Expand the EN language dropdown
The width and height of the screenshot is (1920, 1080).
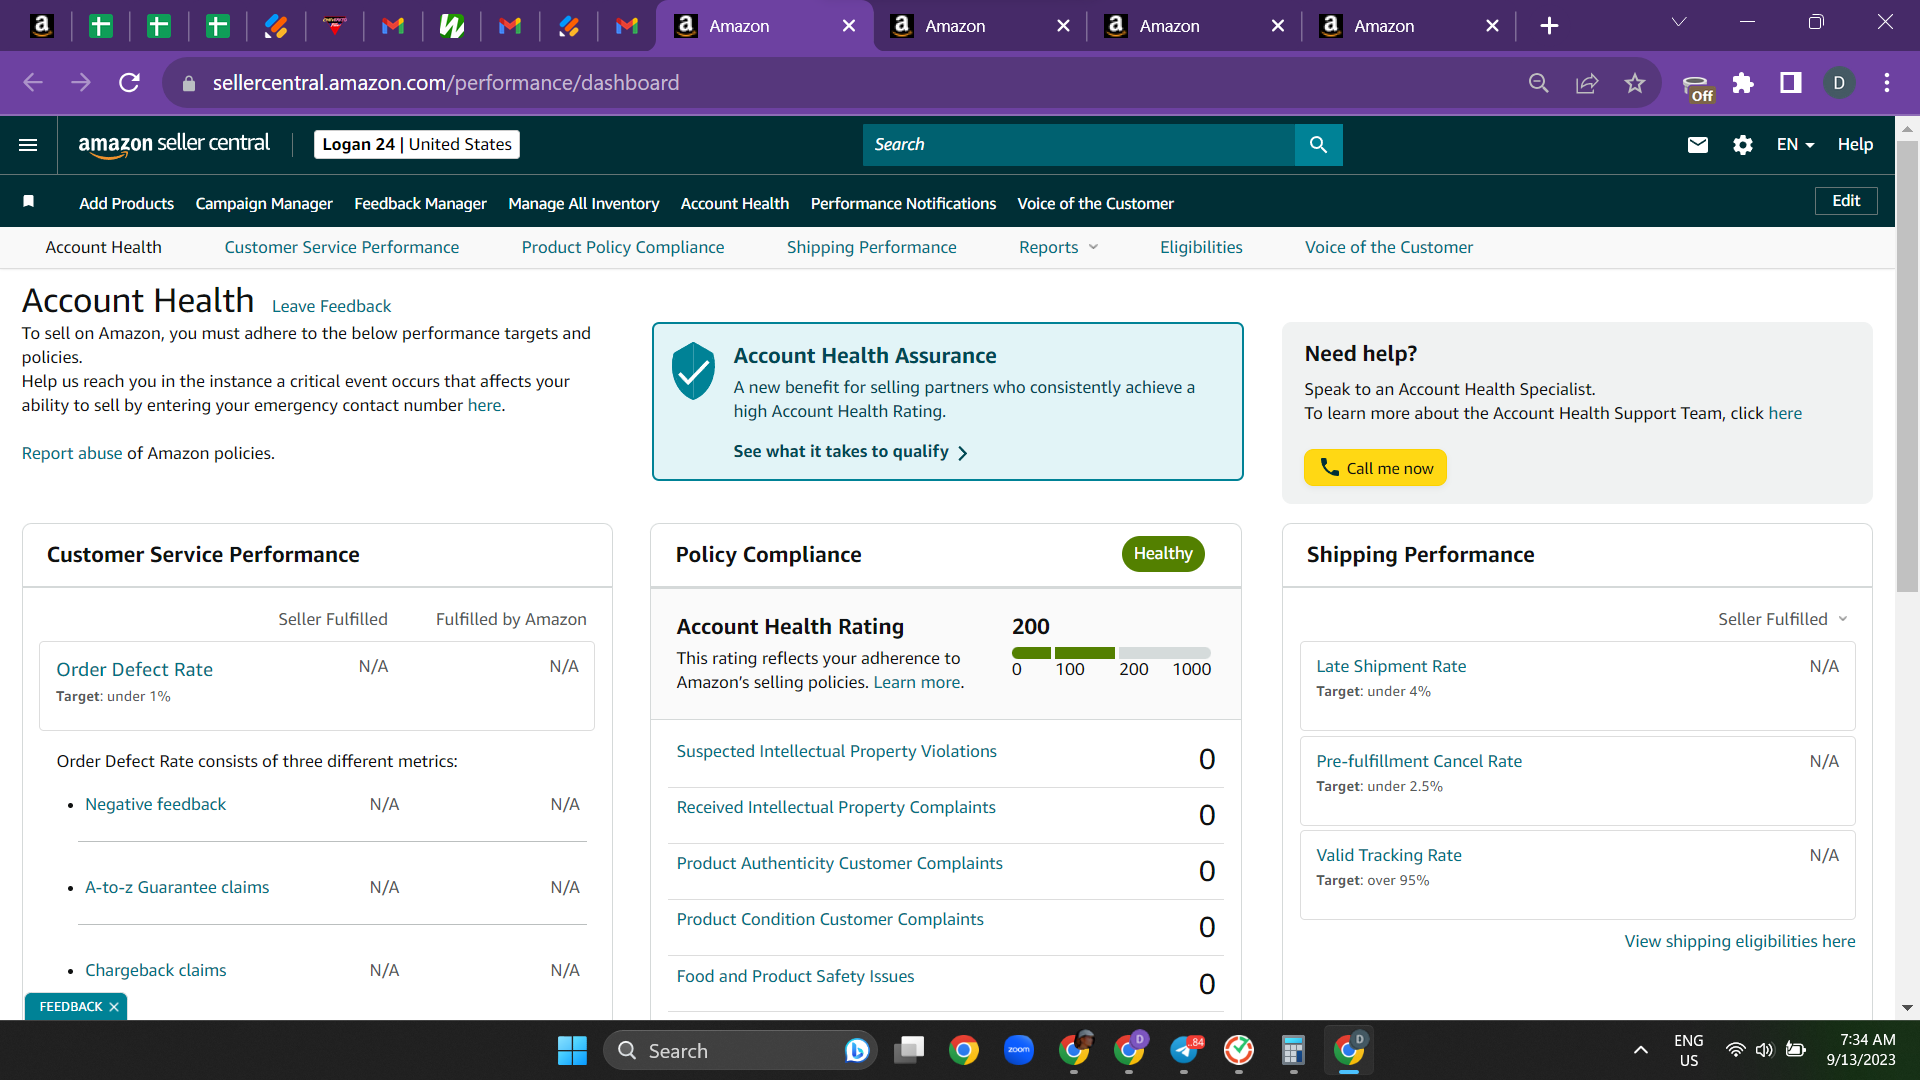(1796, 145)
